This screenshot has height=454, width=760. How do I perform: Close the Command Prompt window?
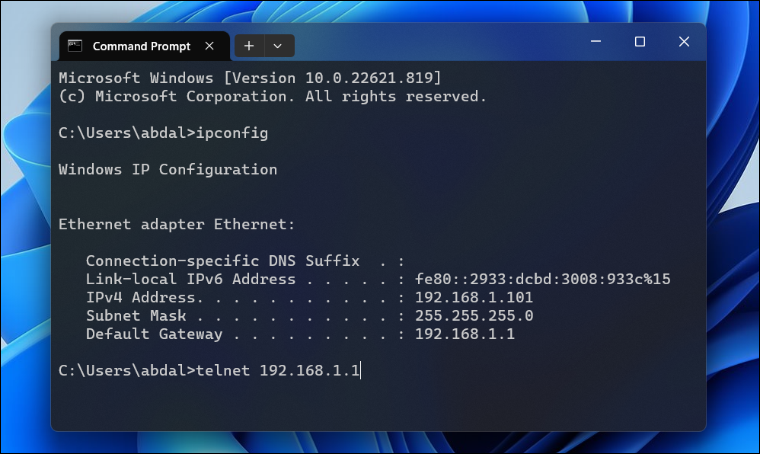pos(683,42)
